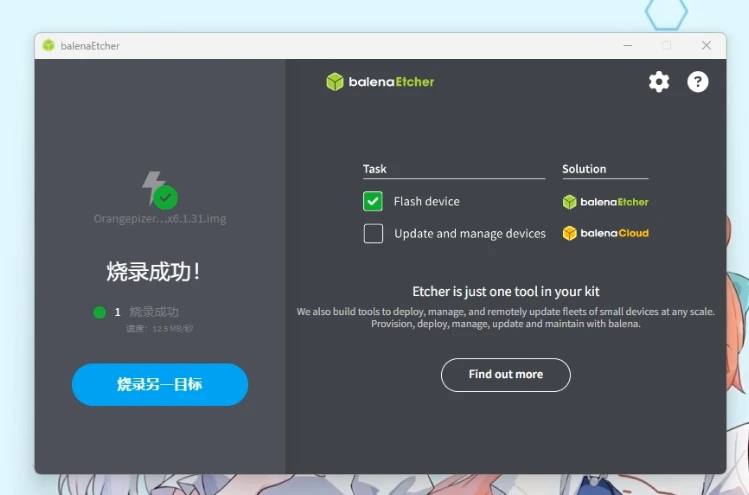Click the Flash device label
749x495 pixels.
click(x=427, y=202)
